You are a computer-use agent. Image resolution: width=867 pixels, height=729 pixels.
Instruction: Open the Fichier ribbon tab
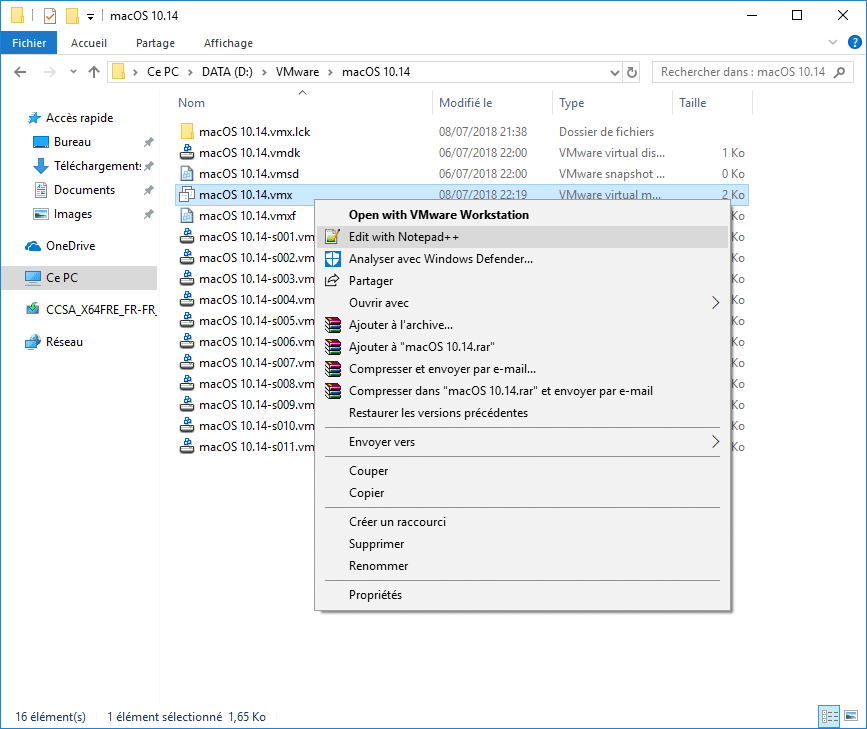[29, 43]
